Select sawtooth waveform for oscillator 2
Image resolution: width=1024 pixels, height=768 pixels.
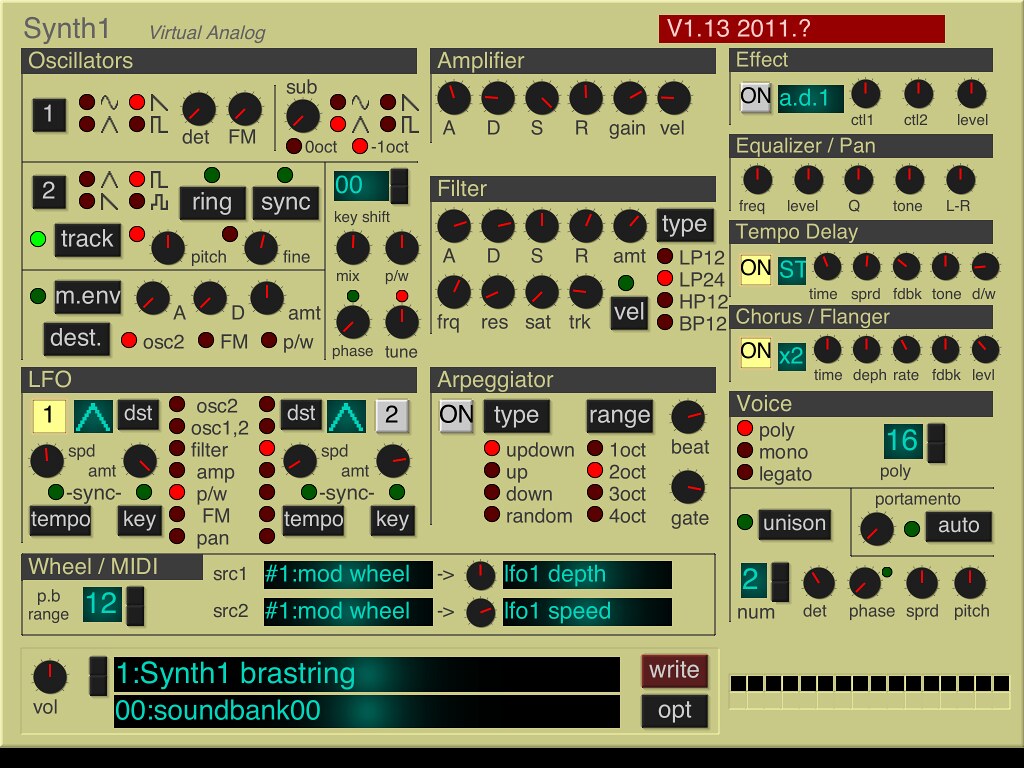87,201
